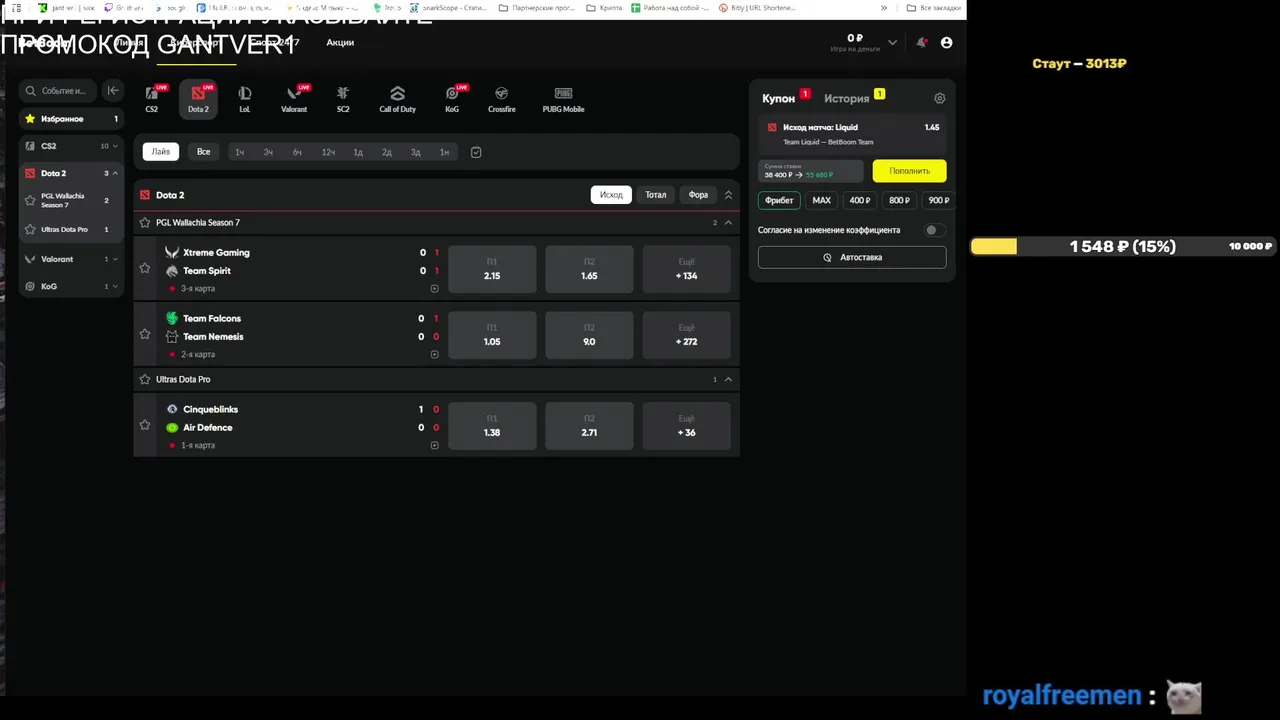1280x720 pixels.
Task: Select the 12ч time filter
Action: pyautogui.click(x=328, y=152)
